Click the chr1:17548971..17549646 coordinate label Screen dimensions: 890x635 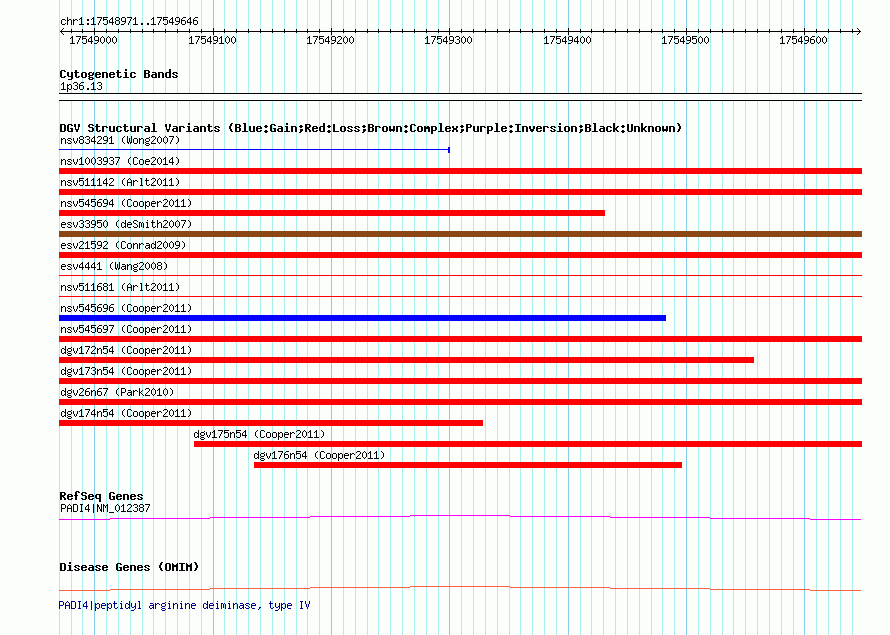pos(129,22)
